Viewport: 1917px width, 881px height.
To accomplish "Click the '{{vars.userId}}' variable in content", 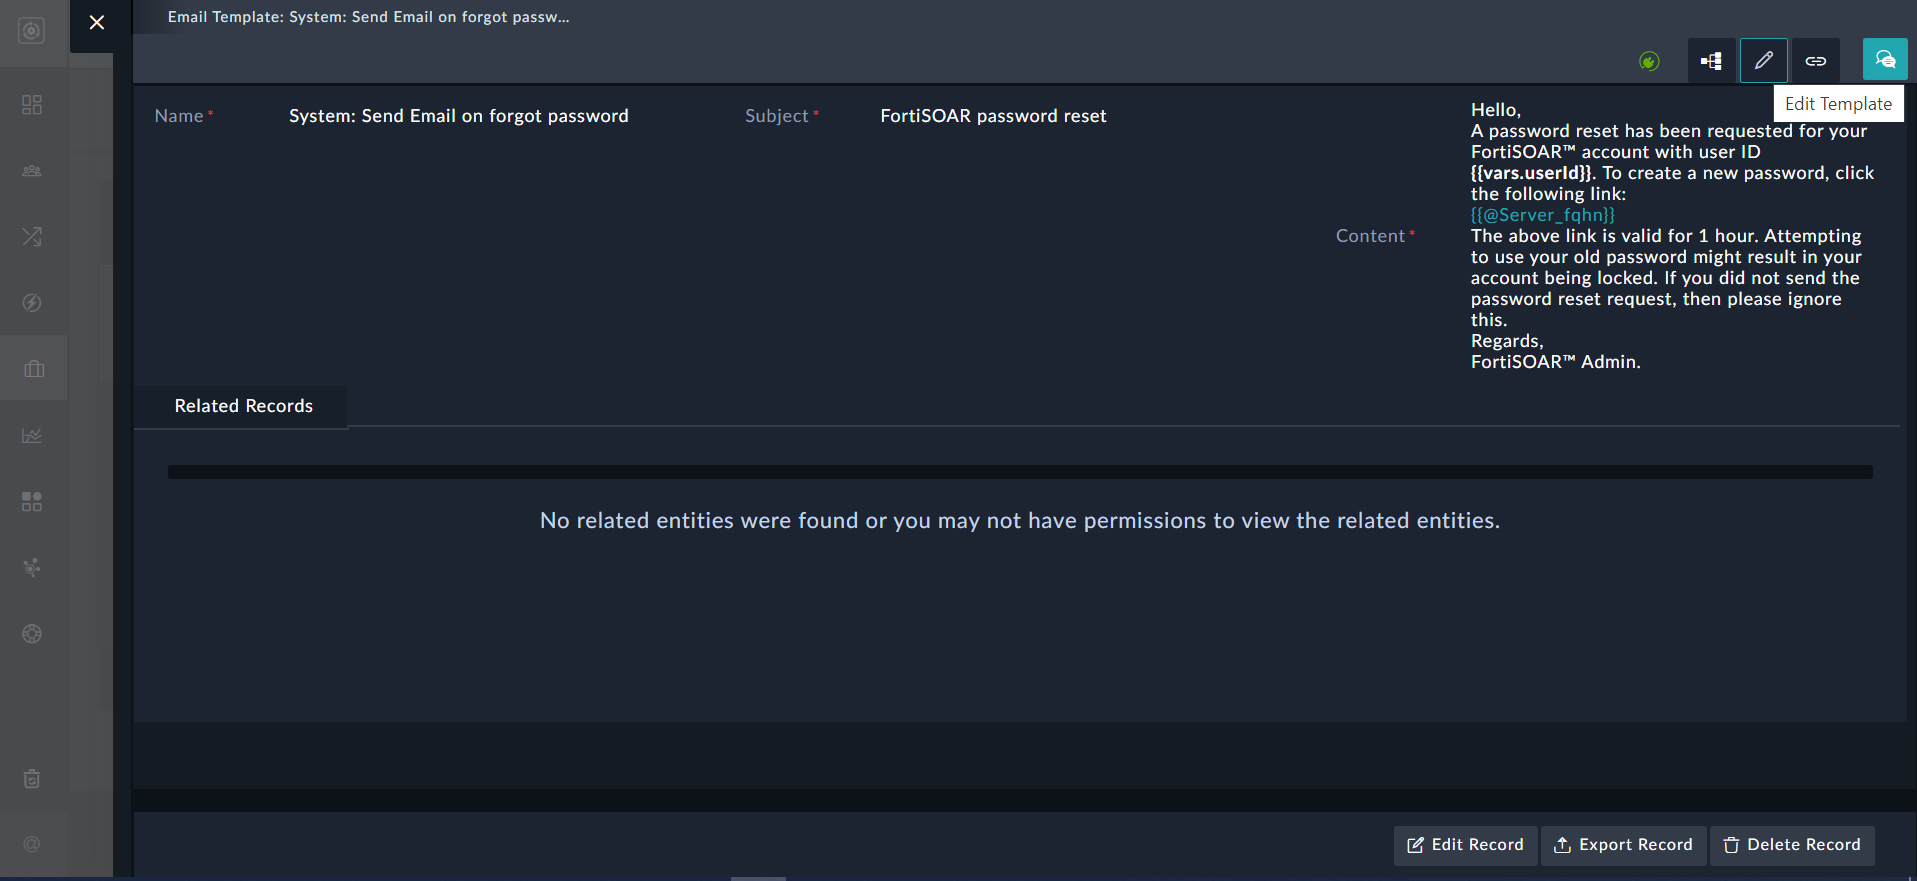I will click(x=1531, y=173).
